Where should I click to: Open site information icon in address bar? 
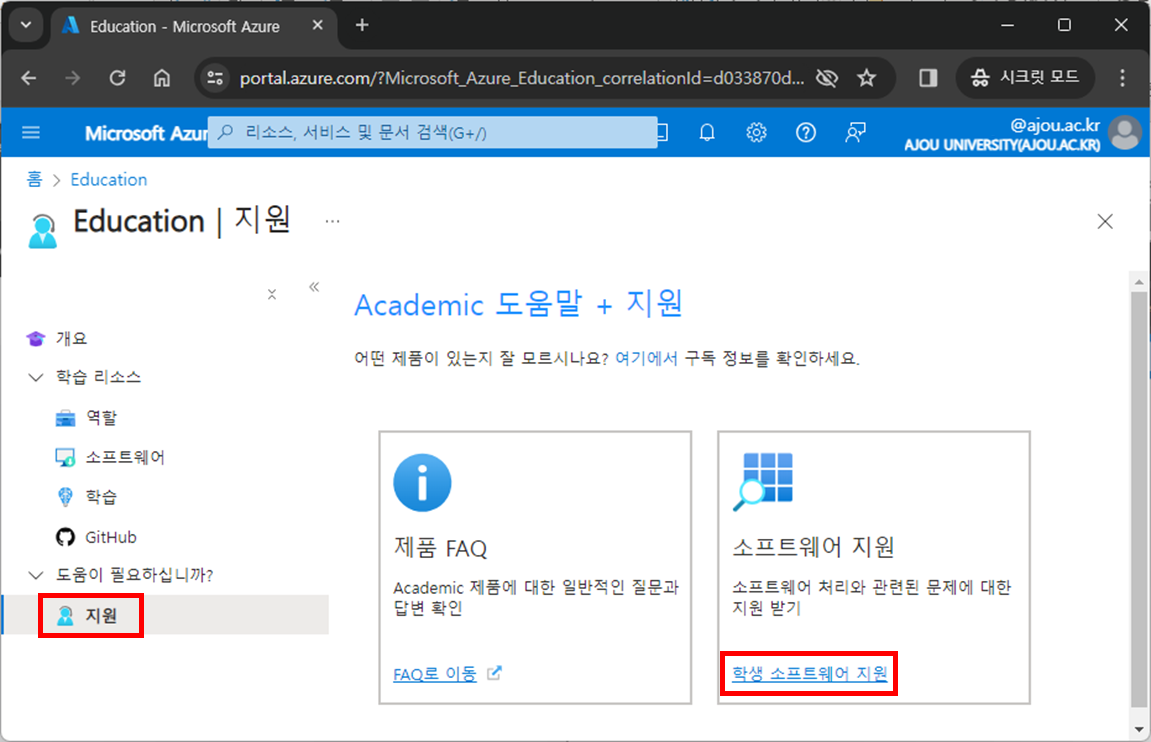point(215,78)
